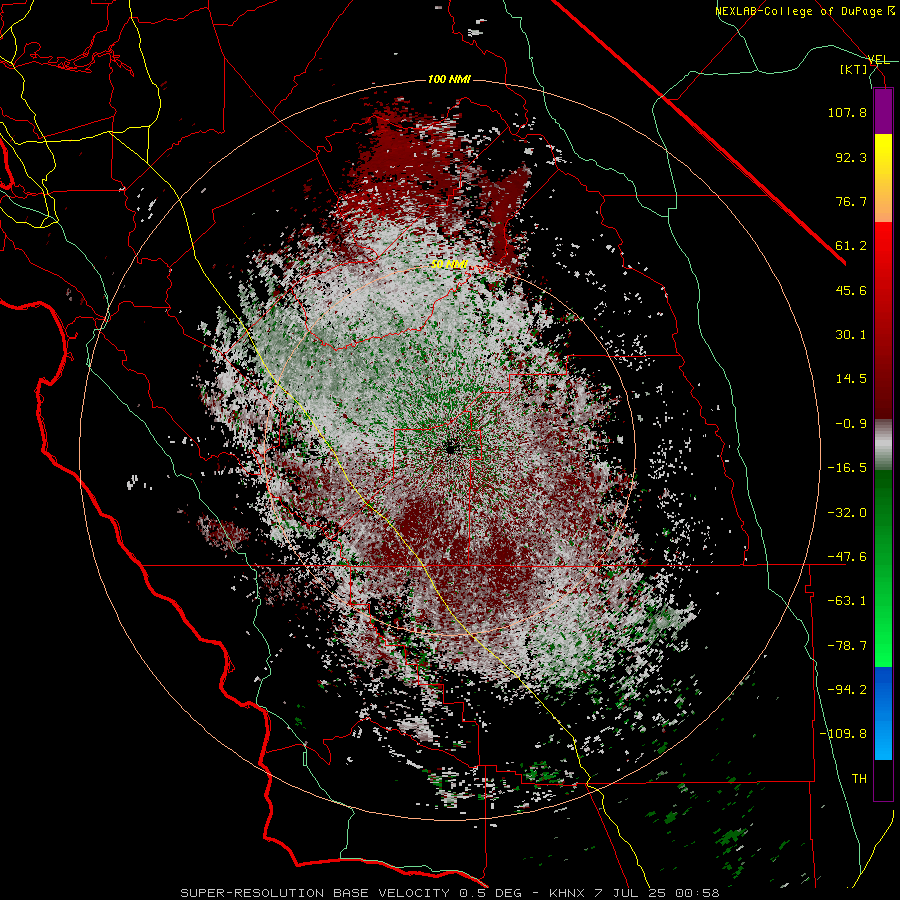Select the 45.6 legend value
This screenshot has width=900, height=900.
click(851, 290)
